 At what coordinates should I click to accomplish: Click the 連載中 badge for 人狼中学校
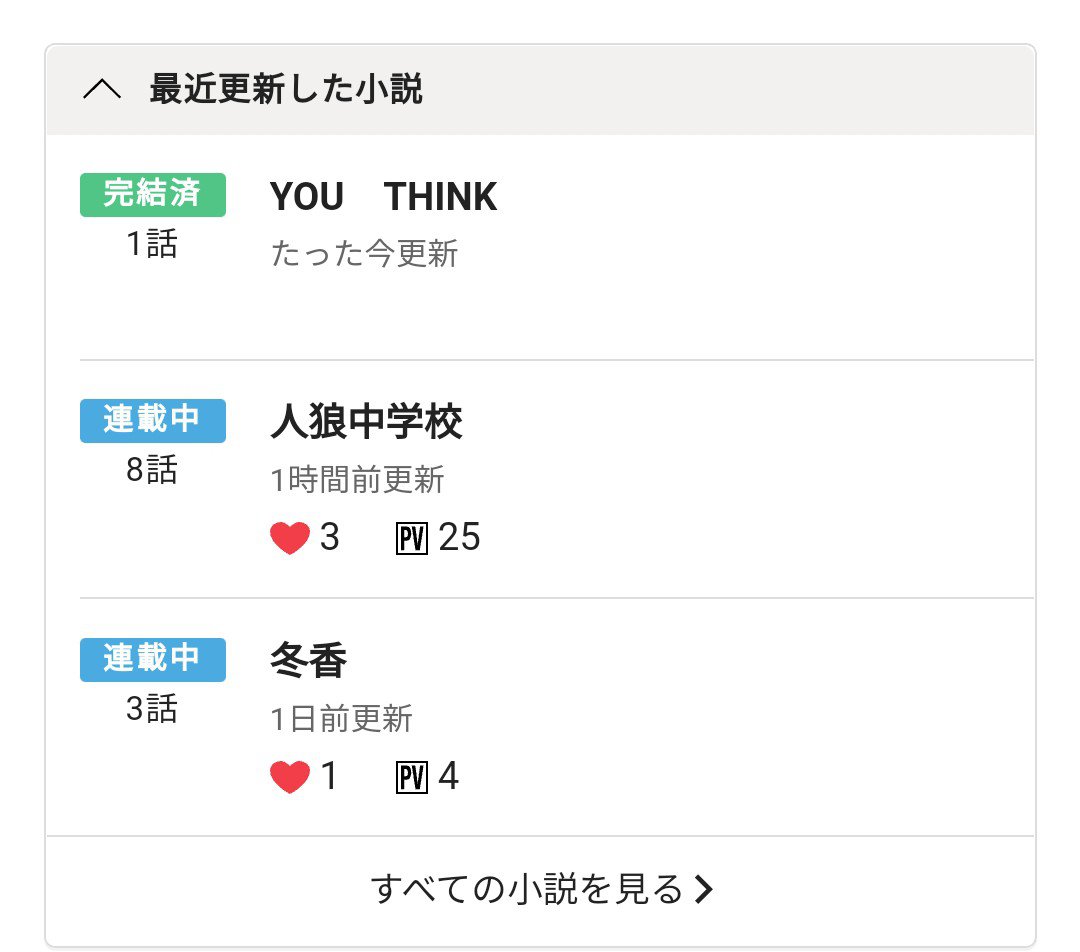pos(153,420)
